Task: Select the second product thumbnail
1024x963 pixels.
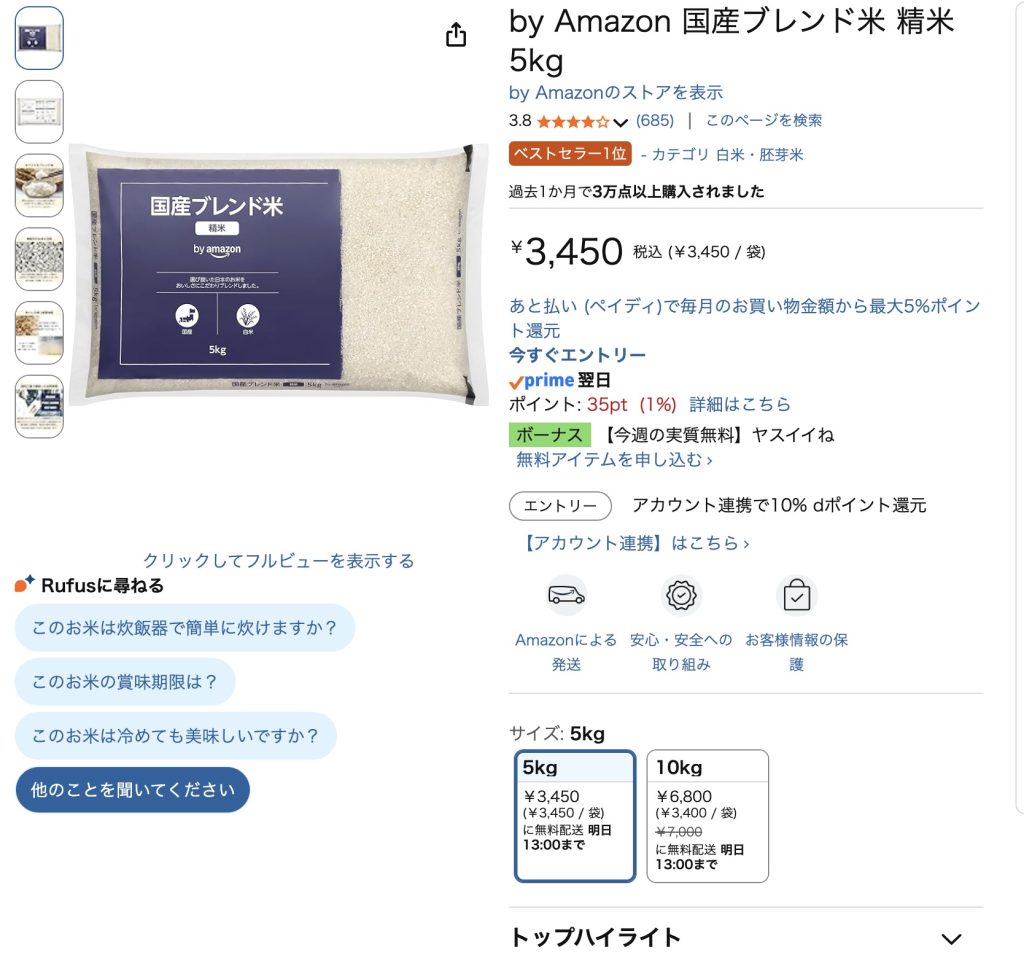Action: pos(39,112)
